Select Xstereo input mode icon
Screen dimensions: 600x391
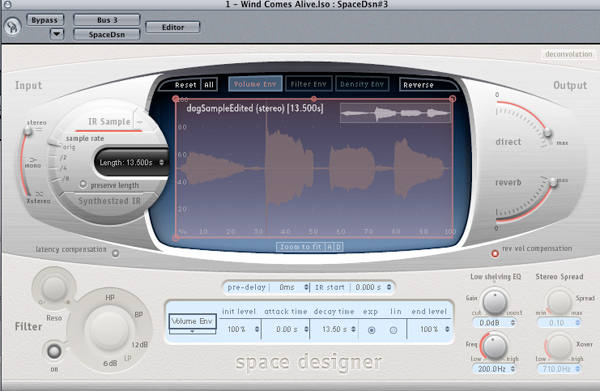coord(39,194)
